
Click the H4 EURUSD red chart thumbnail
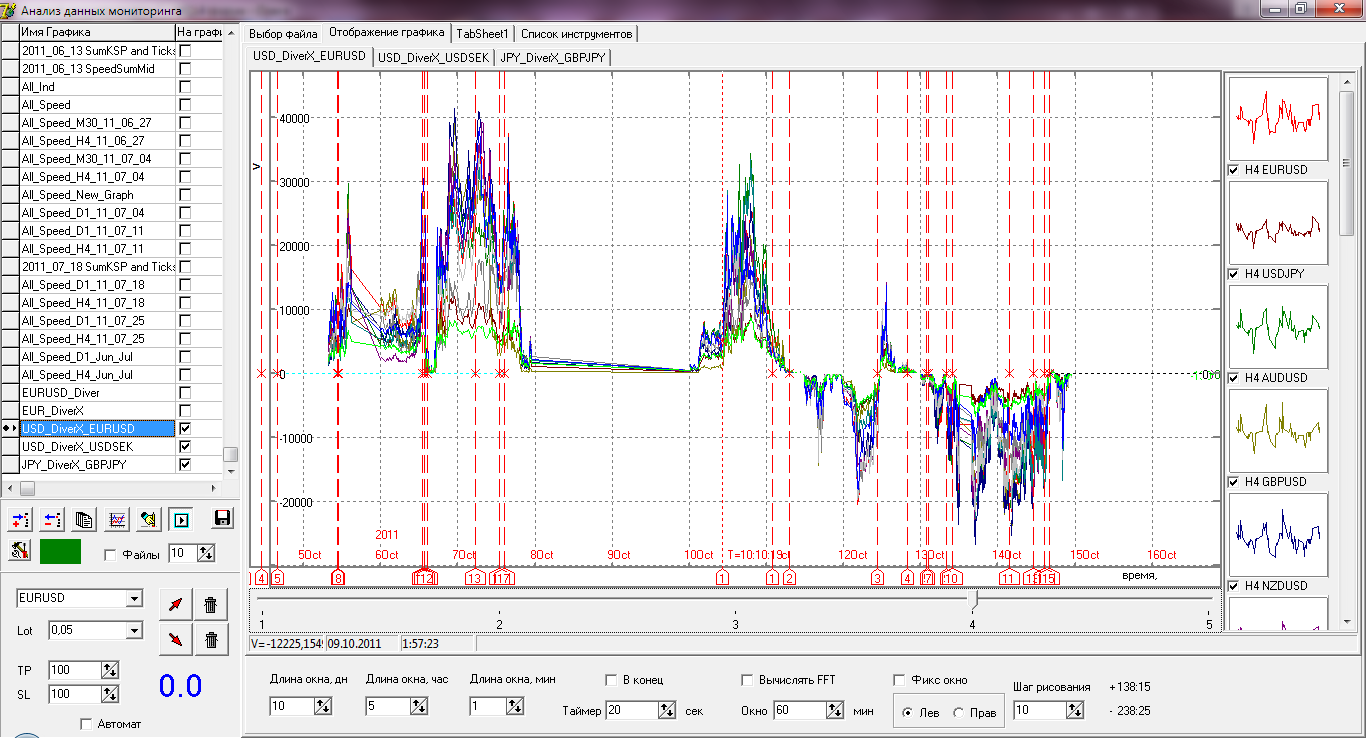(1277, 118)
